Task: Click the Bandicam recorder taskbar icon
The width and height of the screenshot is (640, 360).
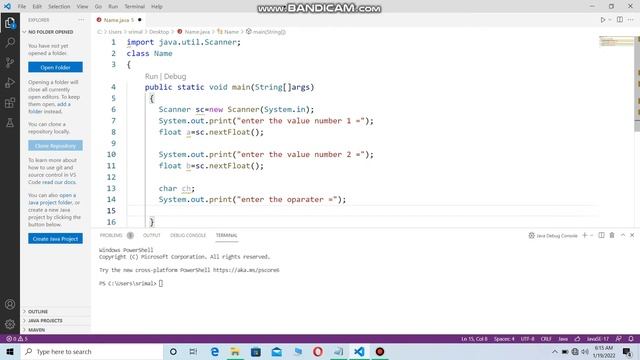Action: coord(380,351)
